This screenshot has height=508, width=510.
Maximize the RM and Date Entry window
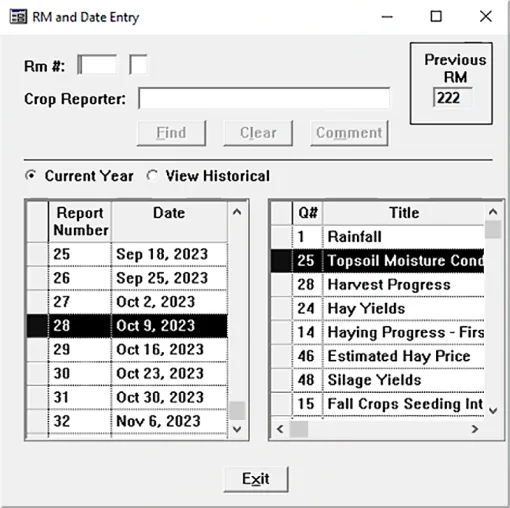[436, 16]
